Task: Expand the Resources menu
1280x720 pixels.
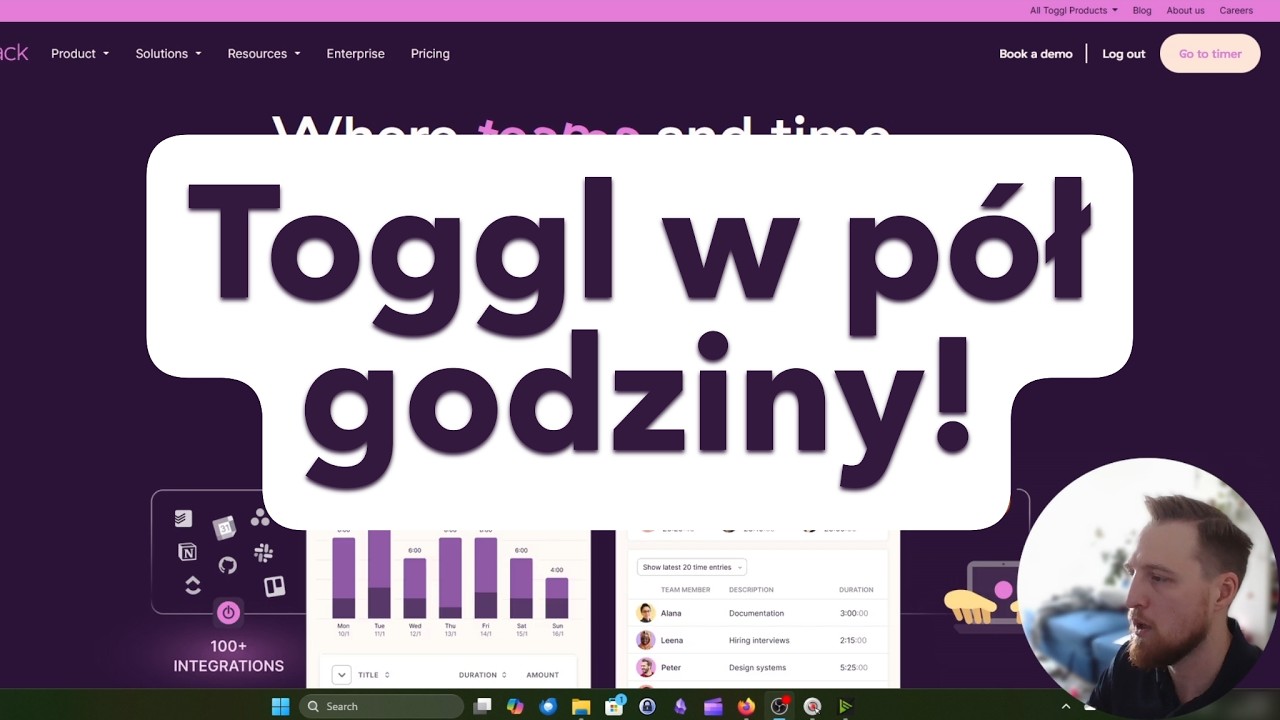Action: 264,53
